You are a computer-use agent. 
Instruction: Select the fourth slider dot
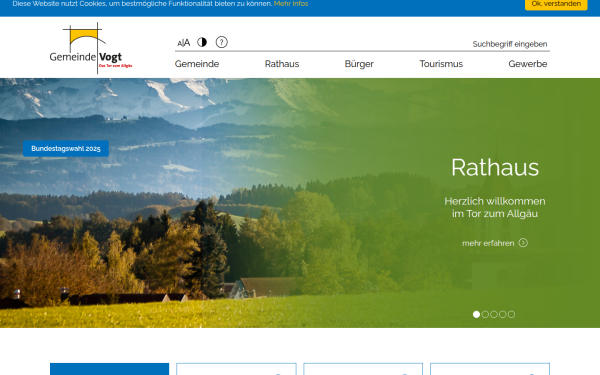[503, 315]
